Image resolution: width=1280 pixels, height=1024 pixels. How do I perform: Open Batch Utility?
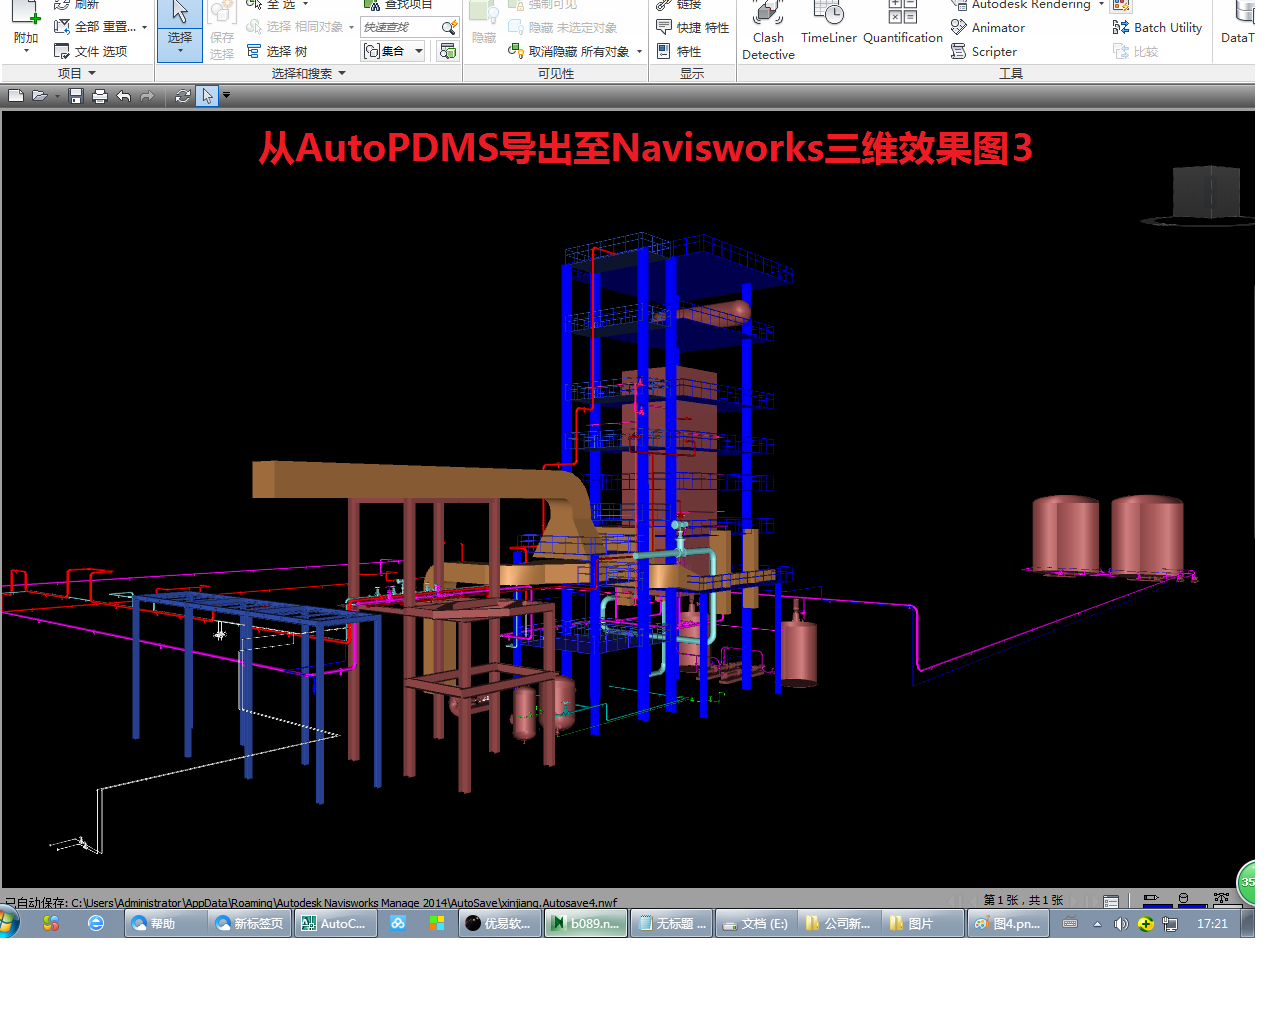(x=1157, y=27)
